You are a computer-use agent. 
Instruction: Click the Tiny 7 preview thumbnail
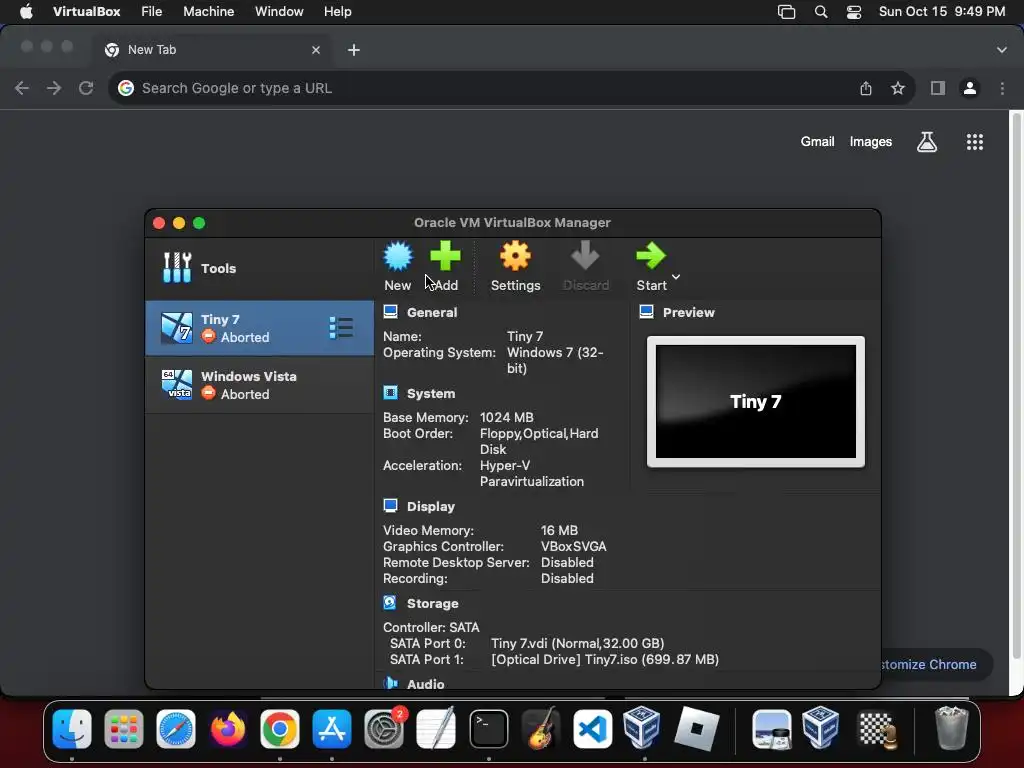[756, 402]
